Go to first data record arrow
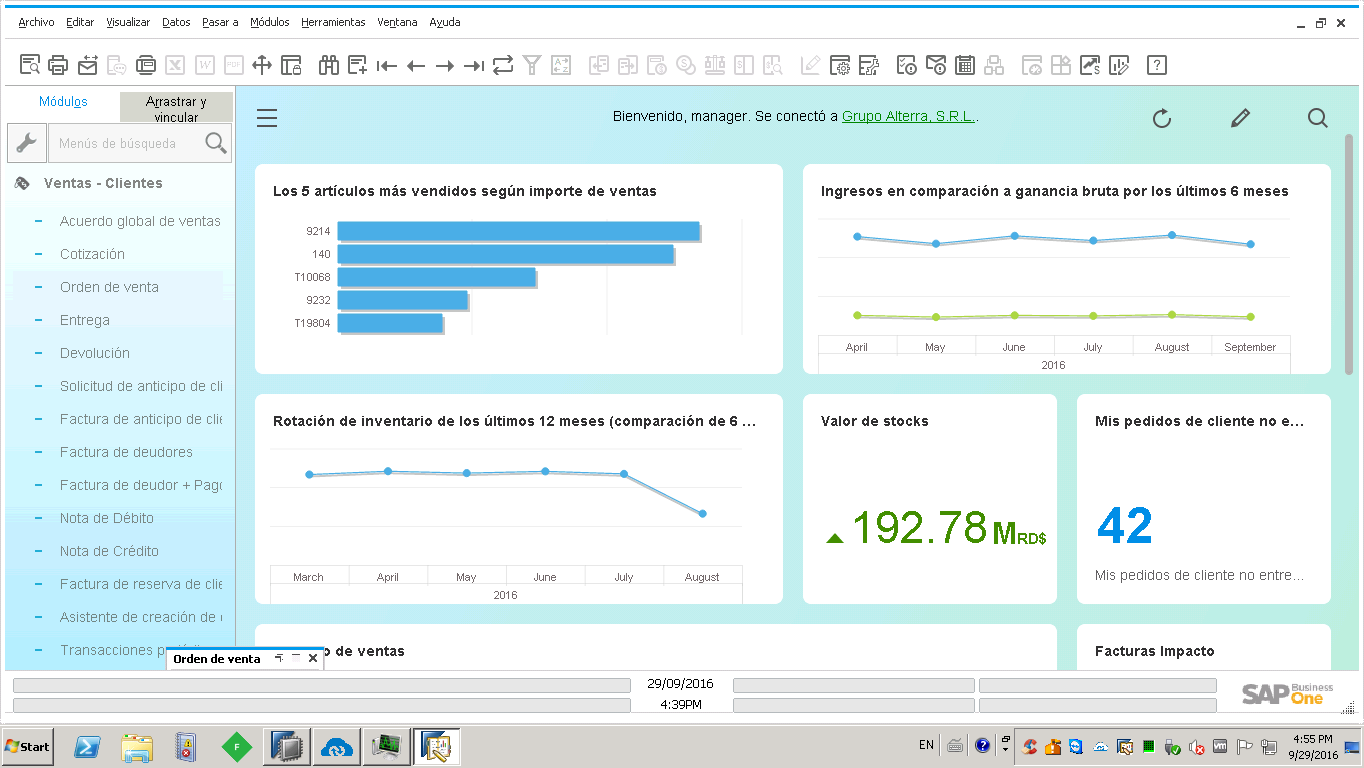 [387, 66]
